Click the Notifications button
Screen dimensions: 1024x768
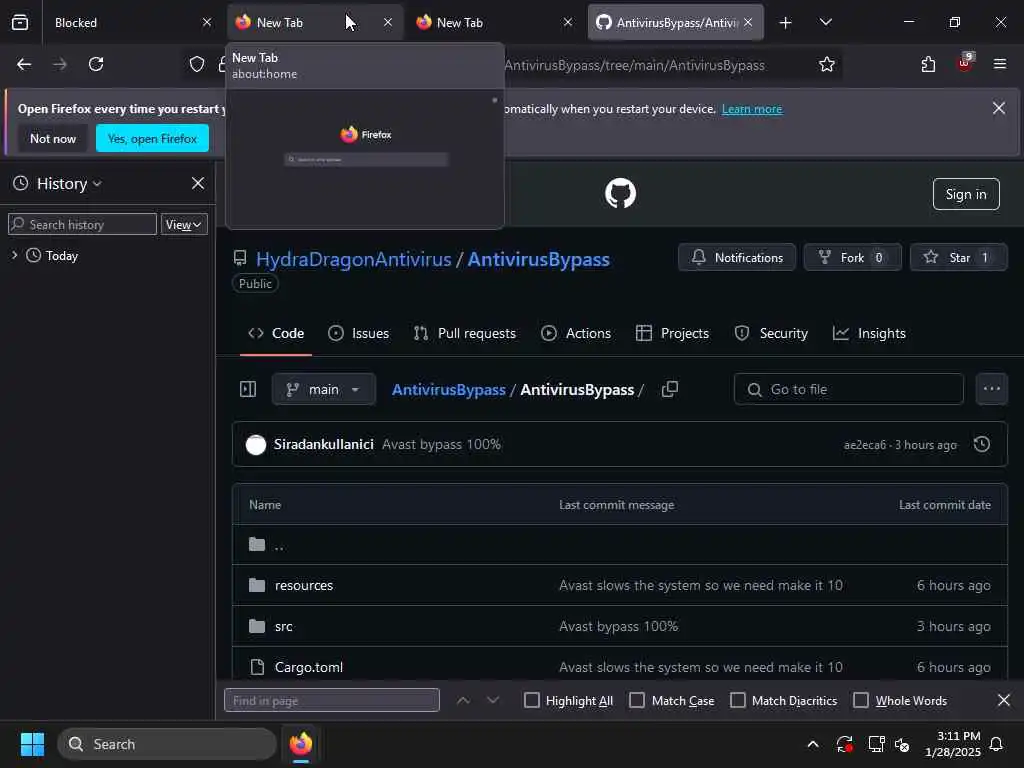737,257
